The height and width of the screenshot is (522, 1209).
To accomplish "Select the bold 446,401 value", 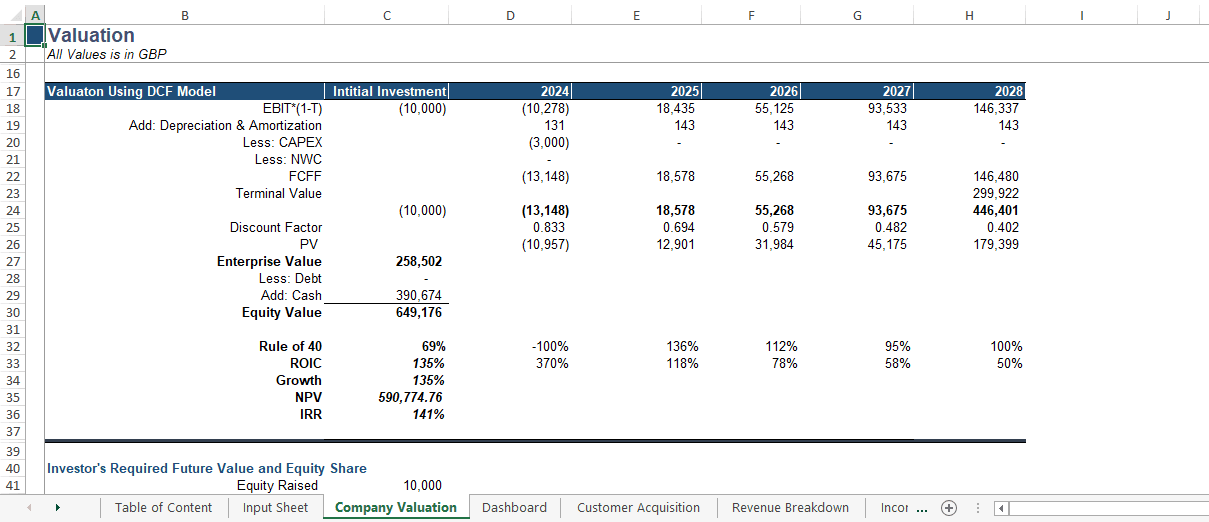I will [996, 210].
